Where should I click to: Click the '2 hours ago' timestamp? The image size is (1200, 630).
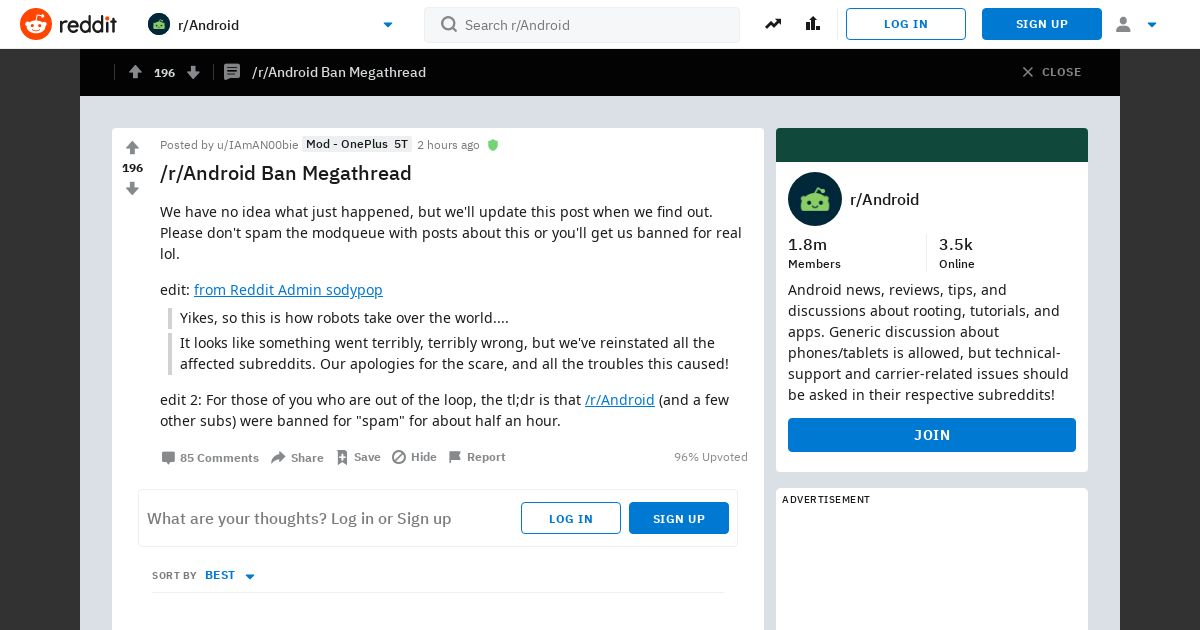tap(448, 145)
